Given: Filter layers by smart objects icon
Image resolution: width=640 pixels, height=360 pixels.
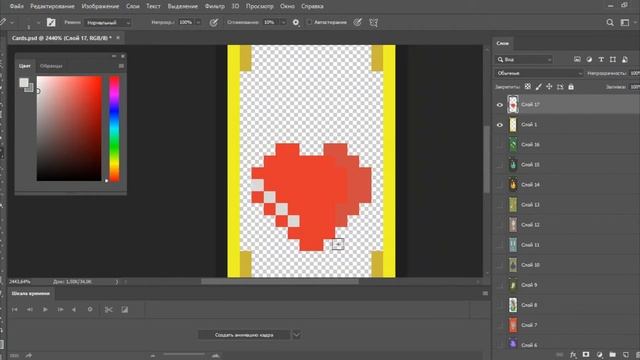Looking at the screenshot, I should tap(624, 60).
